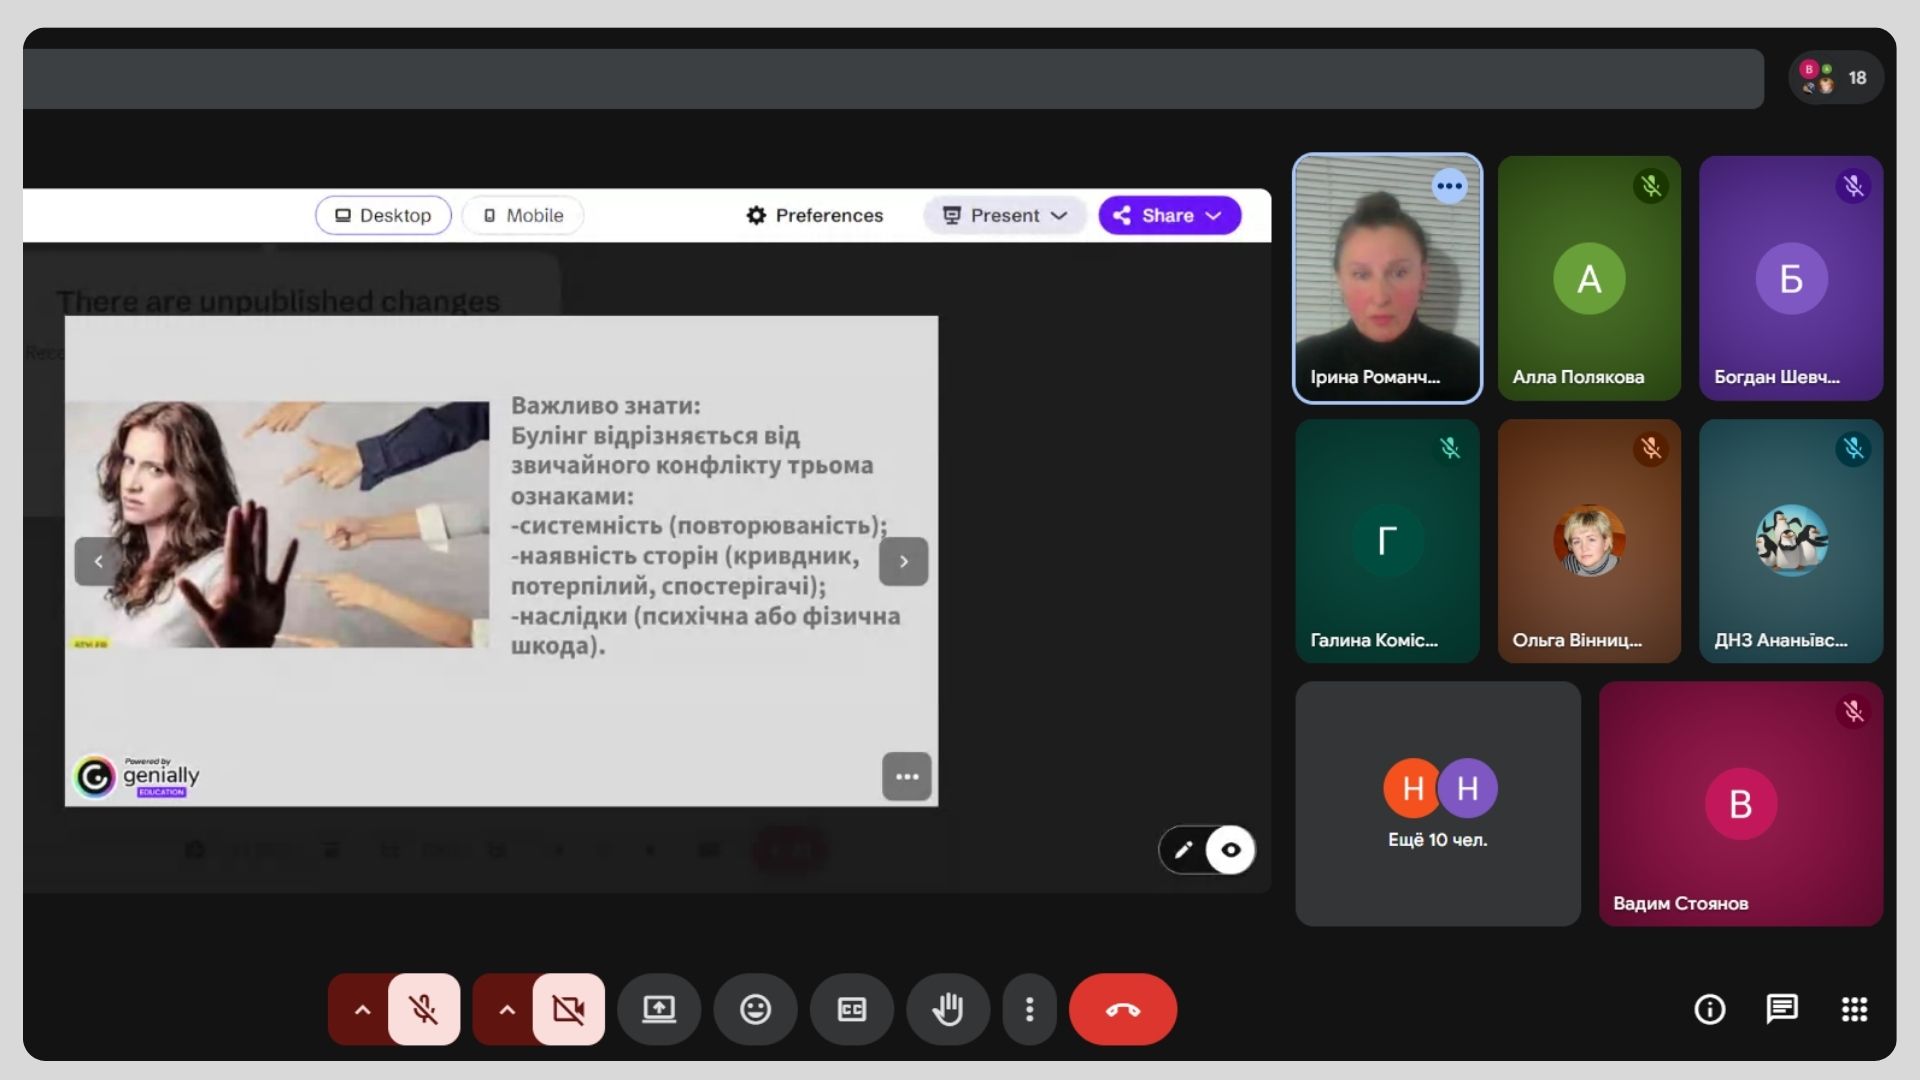Viewport: 1920px width, 1080px height.
Task: Expand video settings arrow beside camera
Action: pyautogui.click(x=507, y=1009)
